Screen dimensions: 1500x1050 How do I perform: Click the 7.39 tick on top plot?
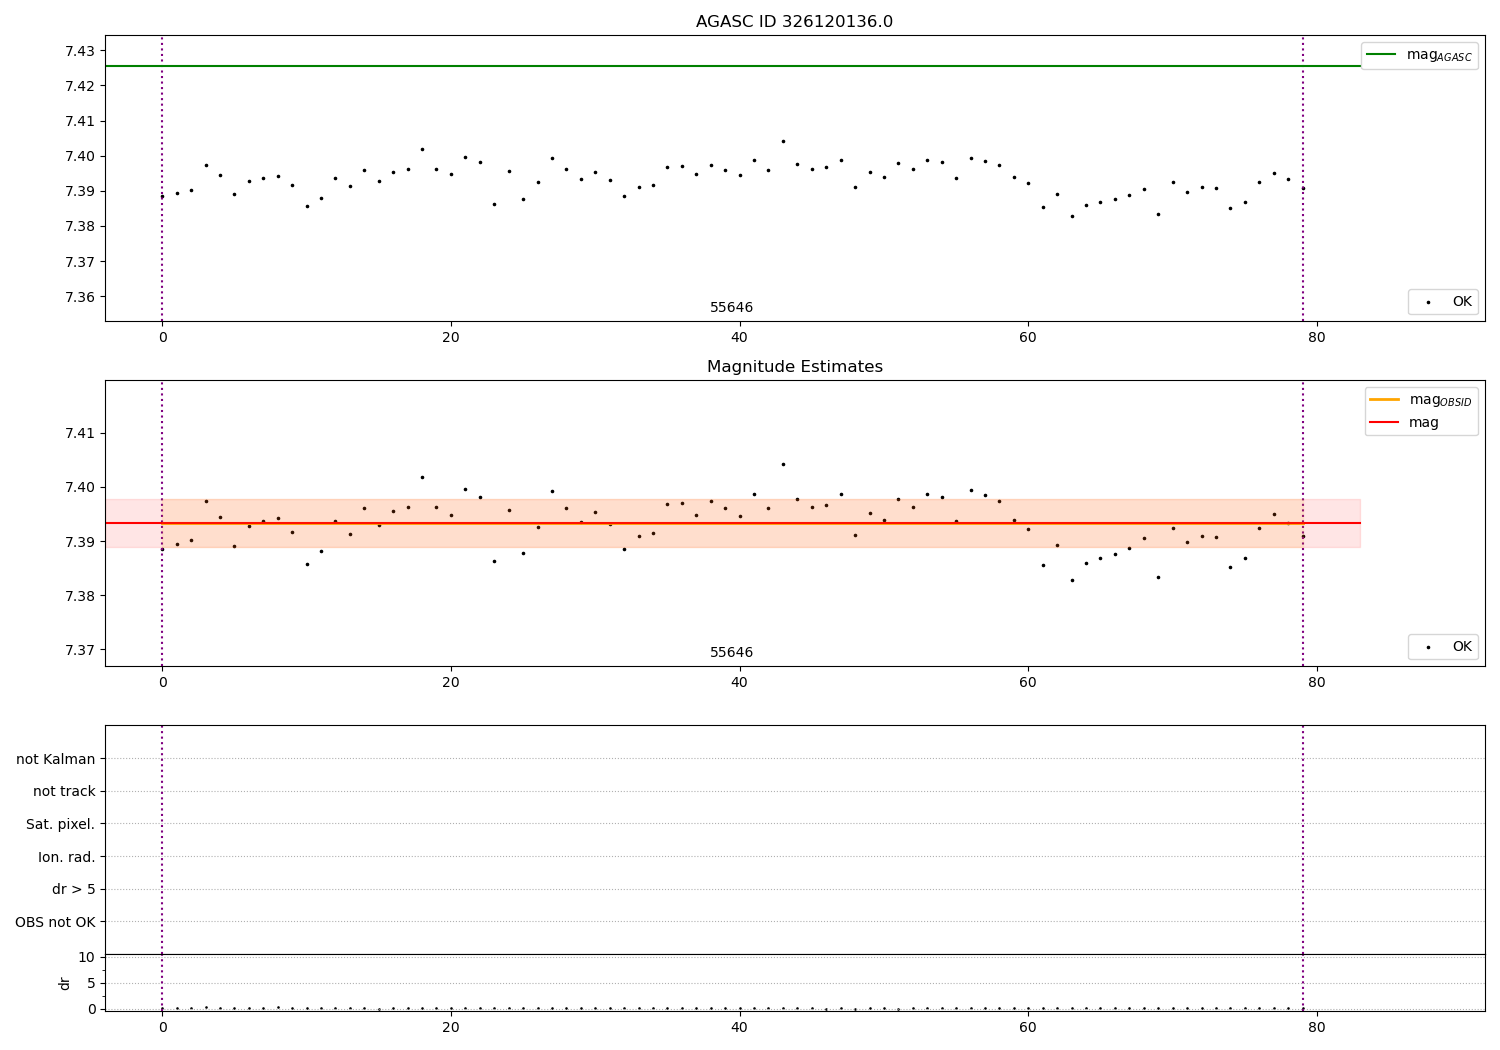point(80,191)
